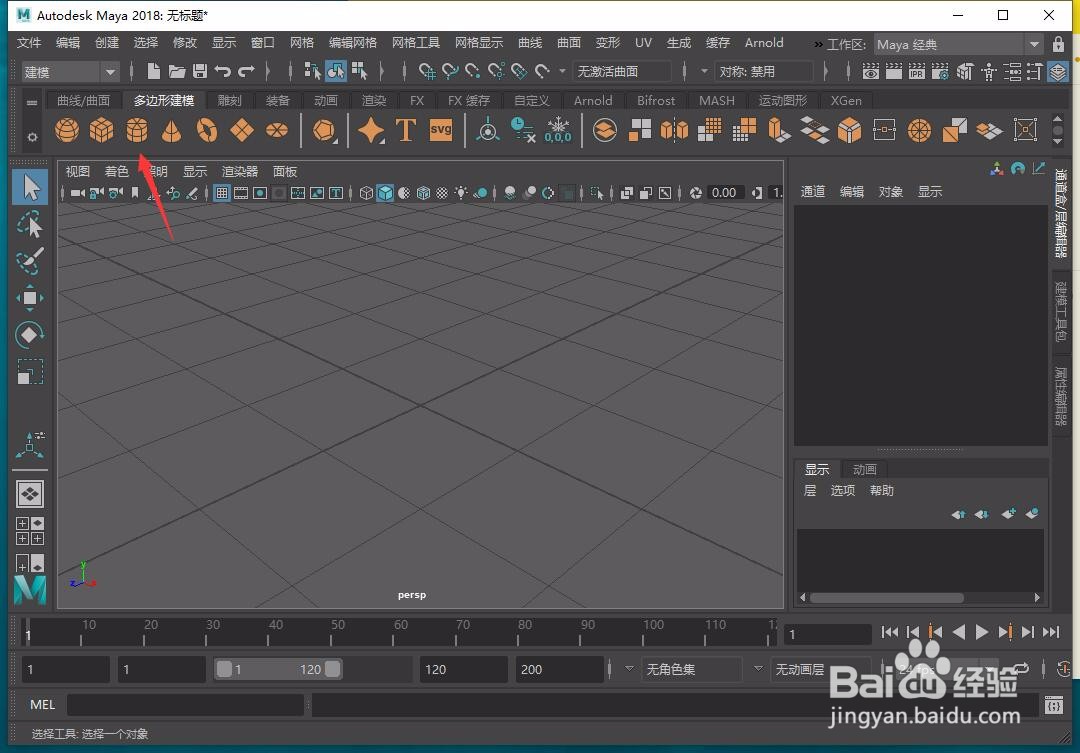The width and height of the screenshot is (1080, 753).
Task: Open the 编辑网格 menu
Action: point(353,43)
